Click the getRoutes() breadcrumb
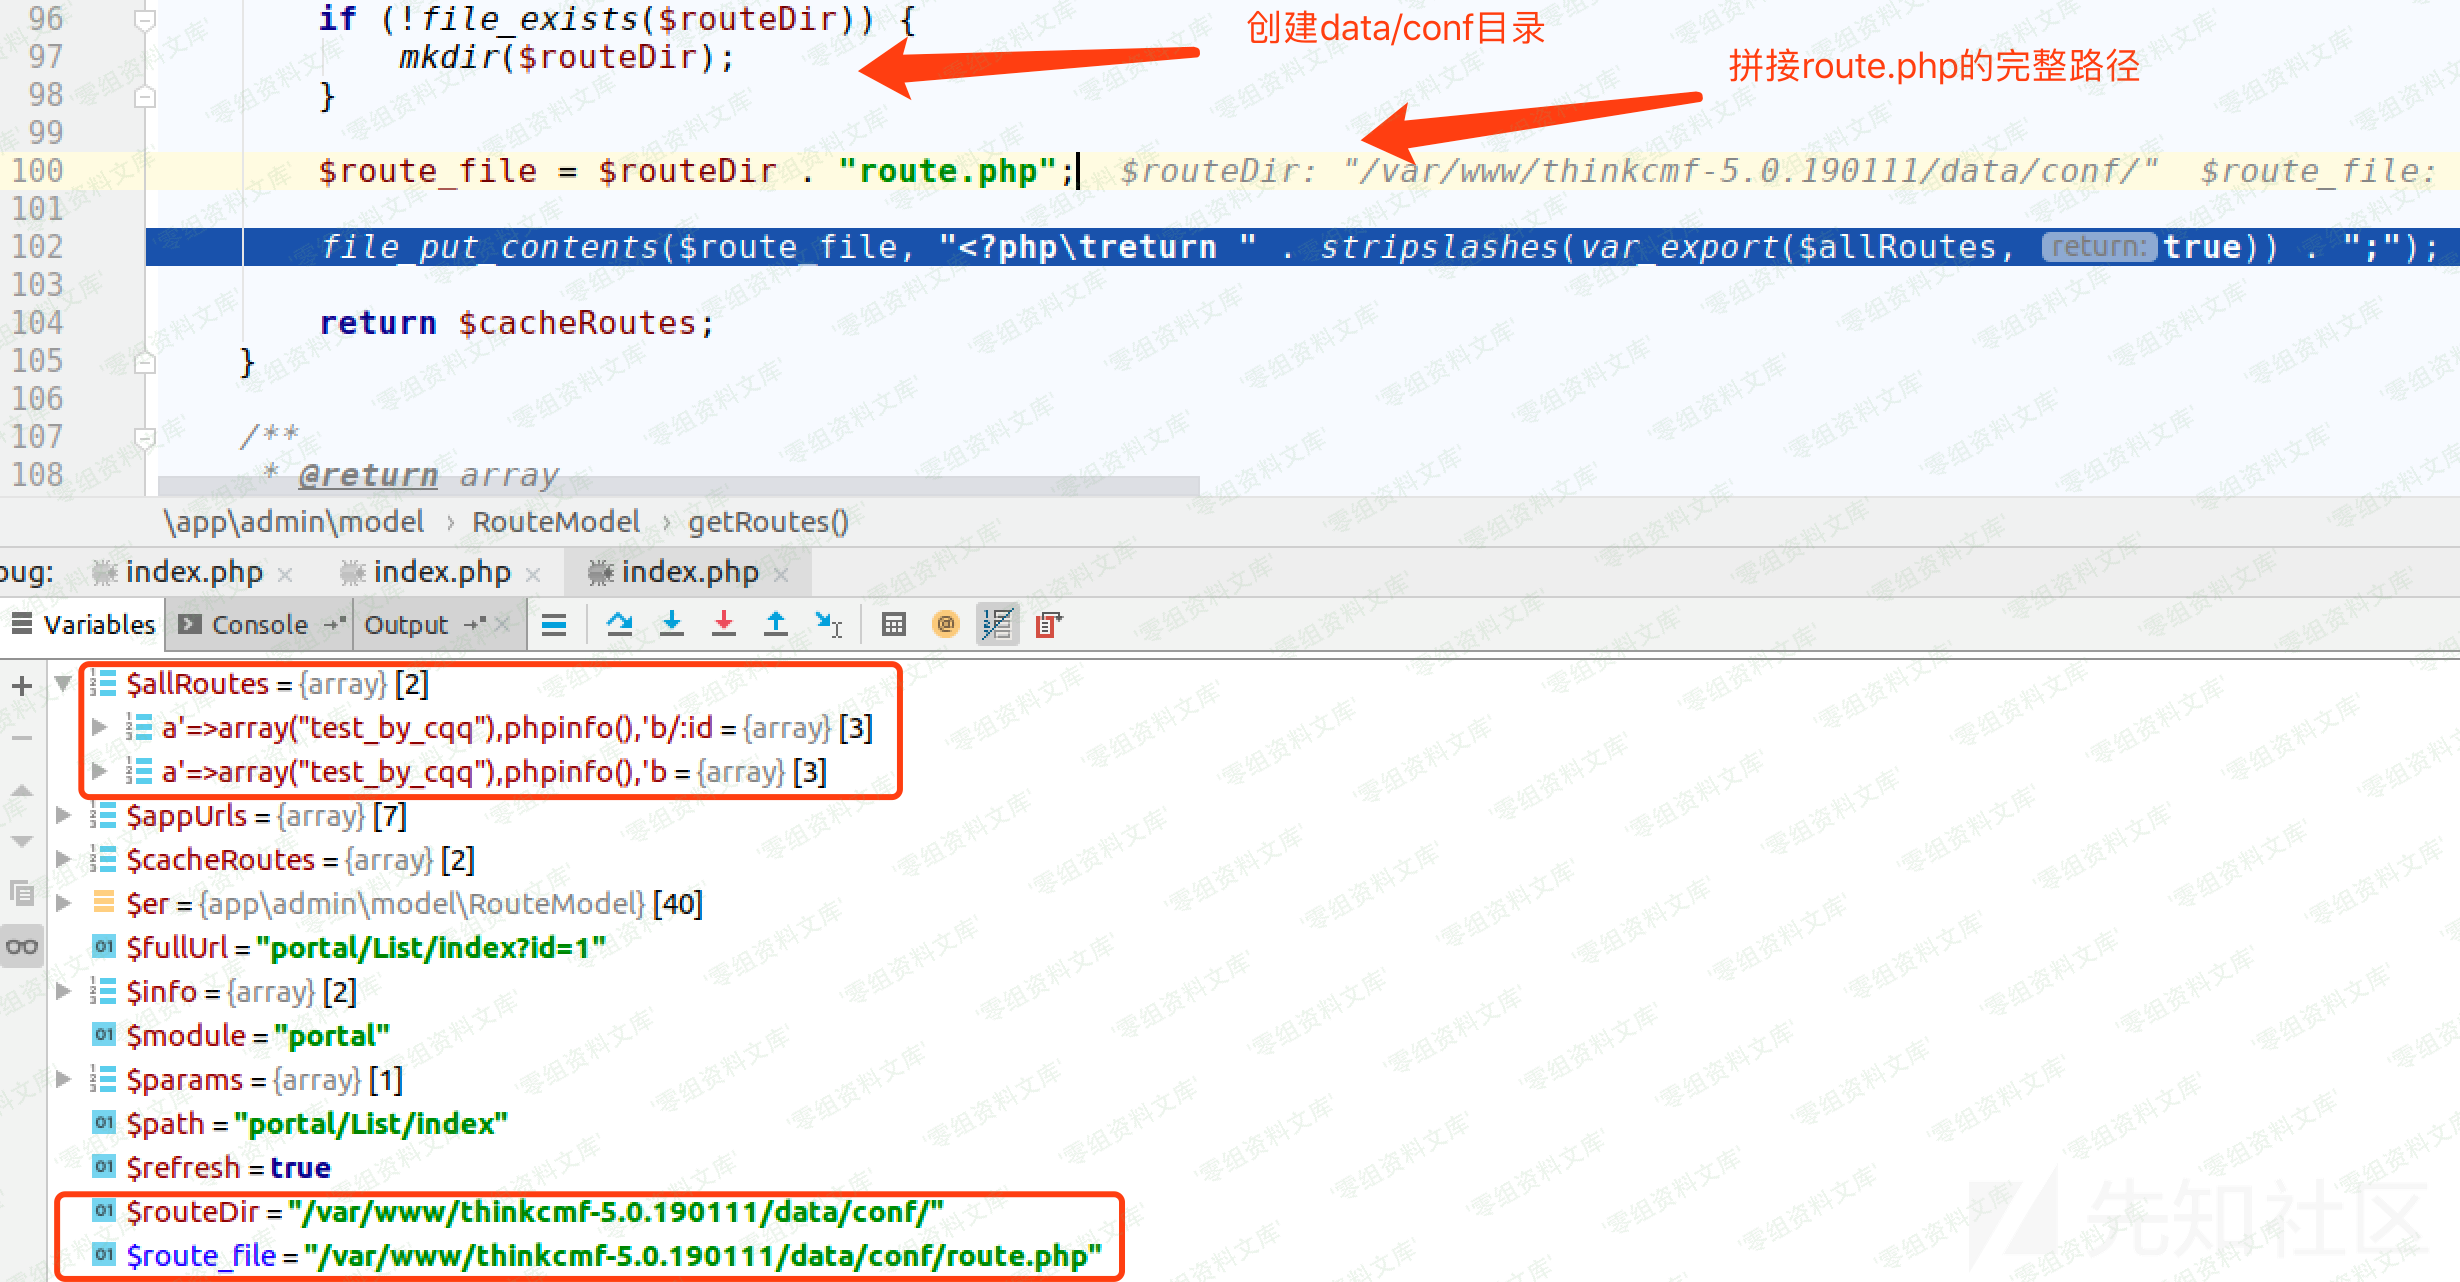2460x1282 pixels. tap(768, 522)
